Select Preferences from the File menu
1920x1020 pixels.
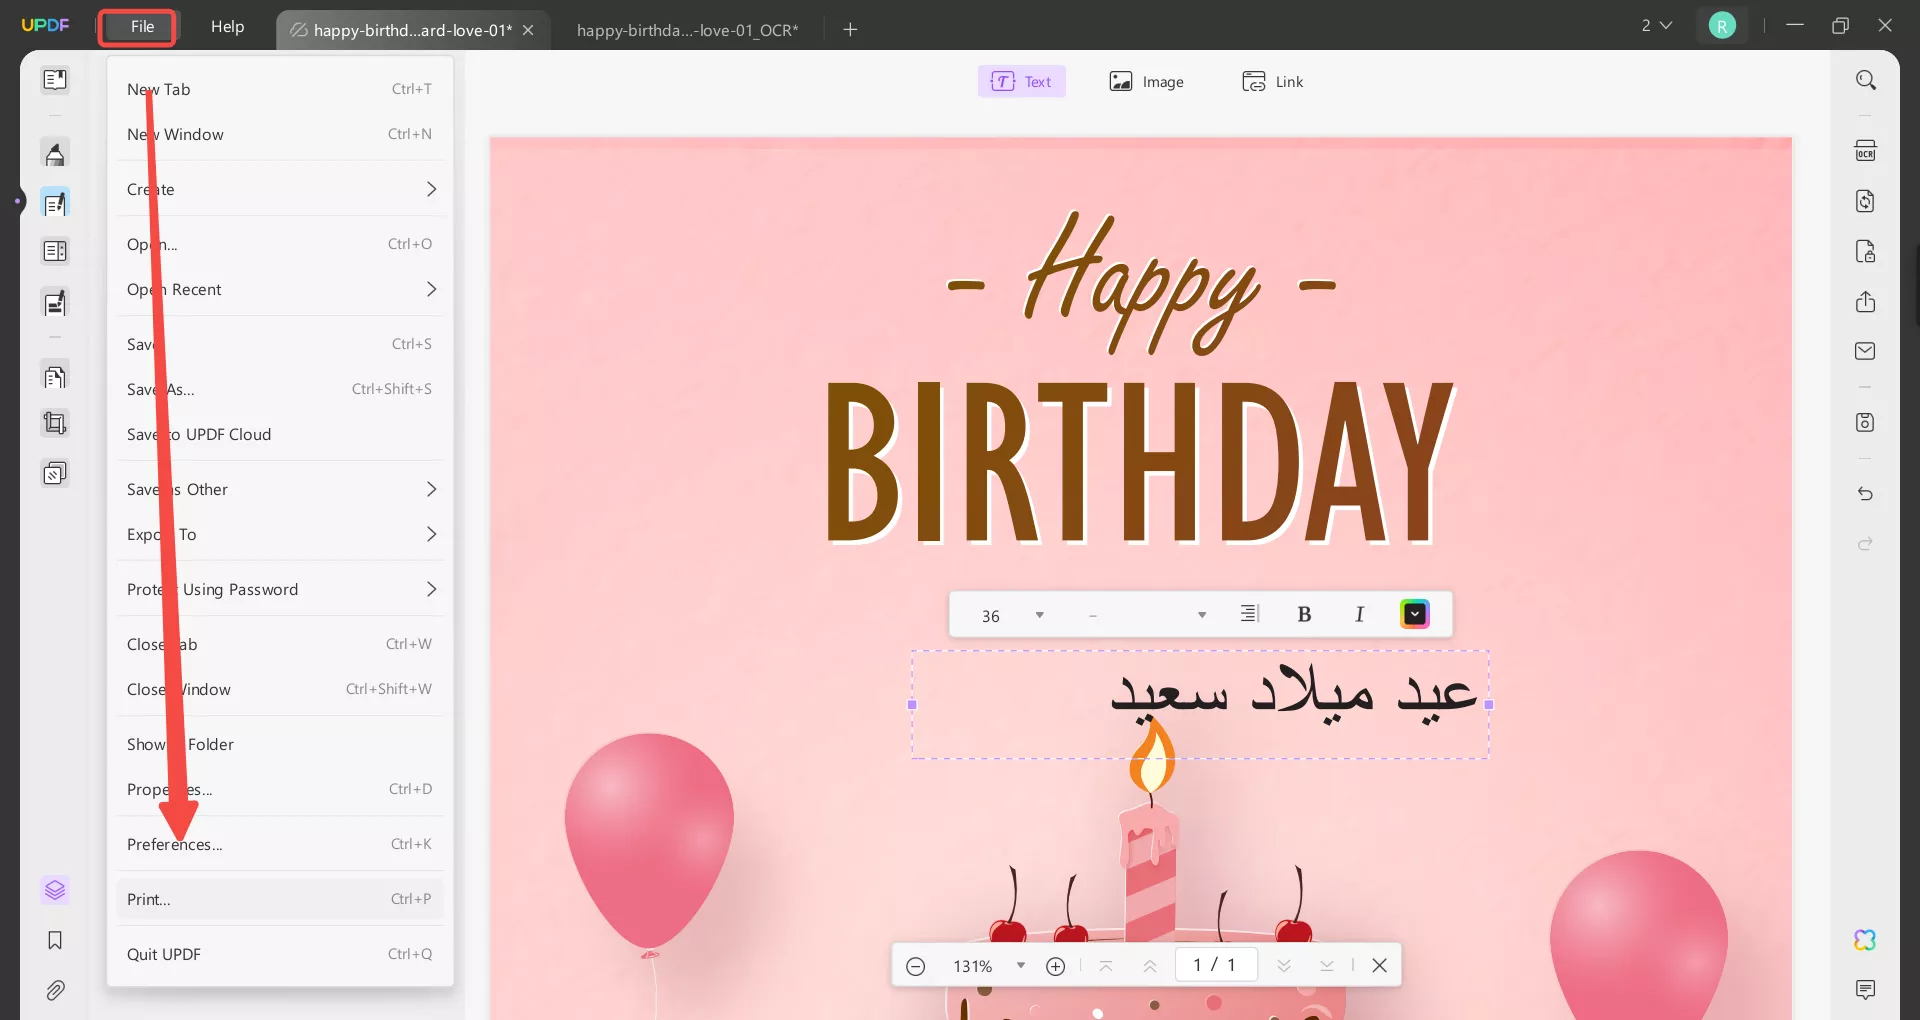click(175, 843)
